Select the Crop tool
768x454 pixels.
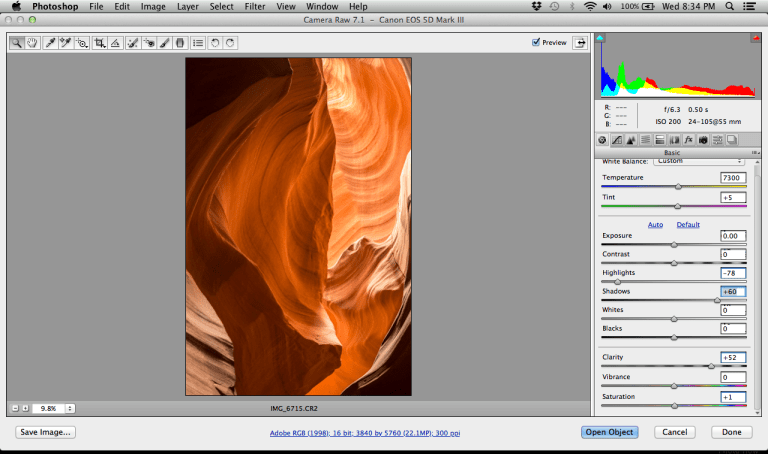(100, 43)
